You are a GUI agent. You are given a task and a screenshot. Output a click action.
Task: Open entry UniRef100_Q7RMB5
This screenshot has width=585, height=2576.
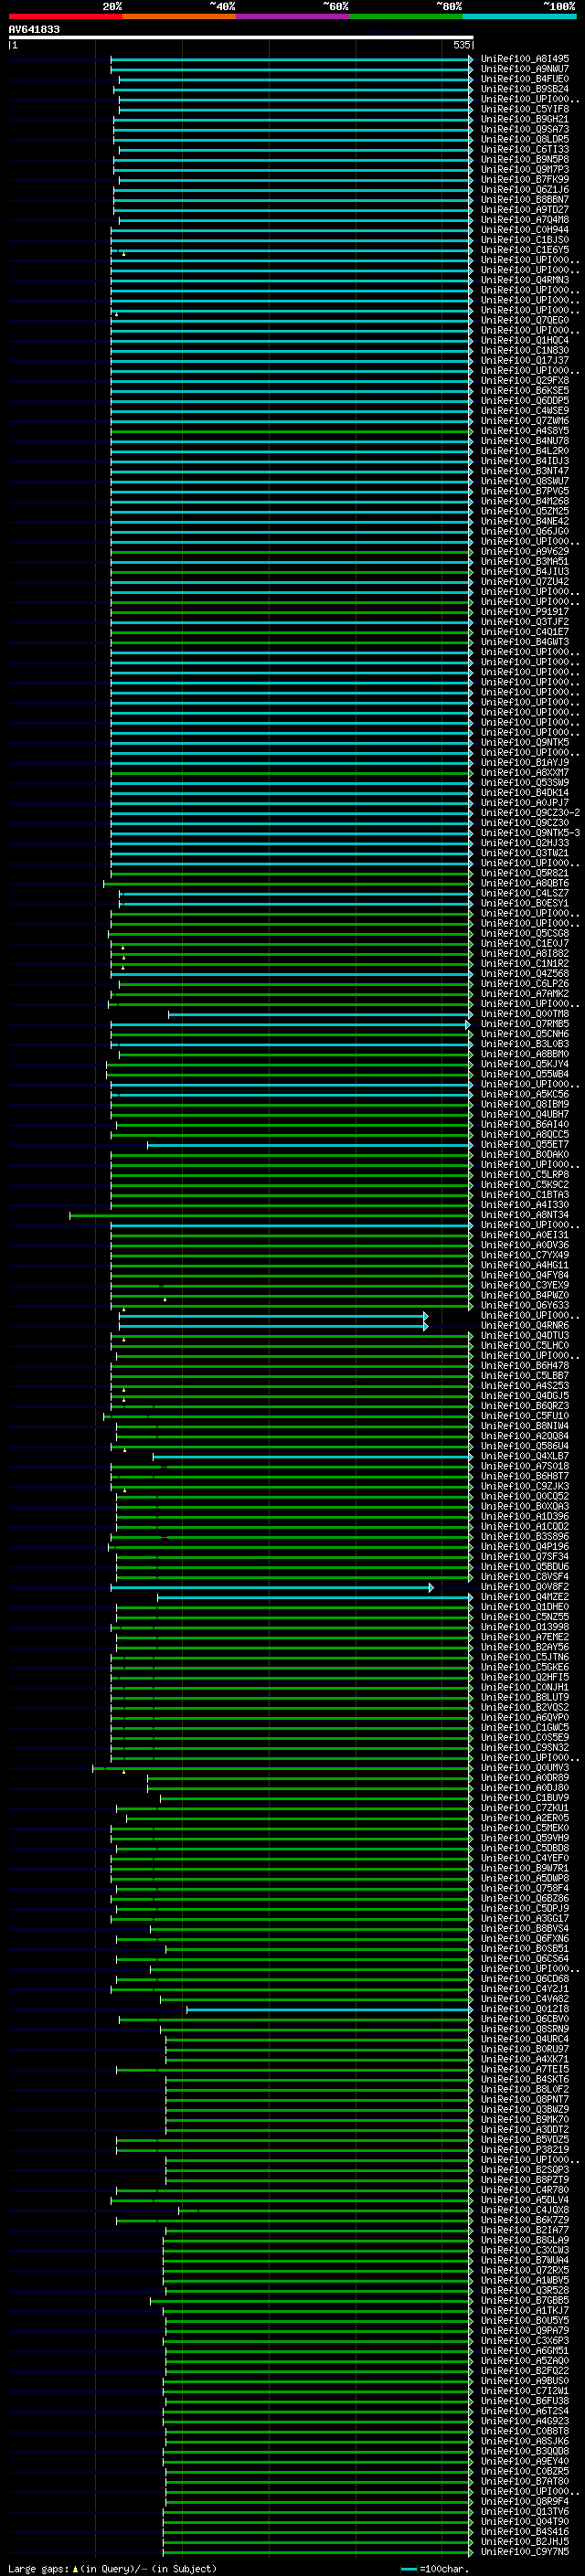pos(524,1024)
